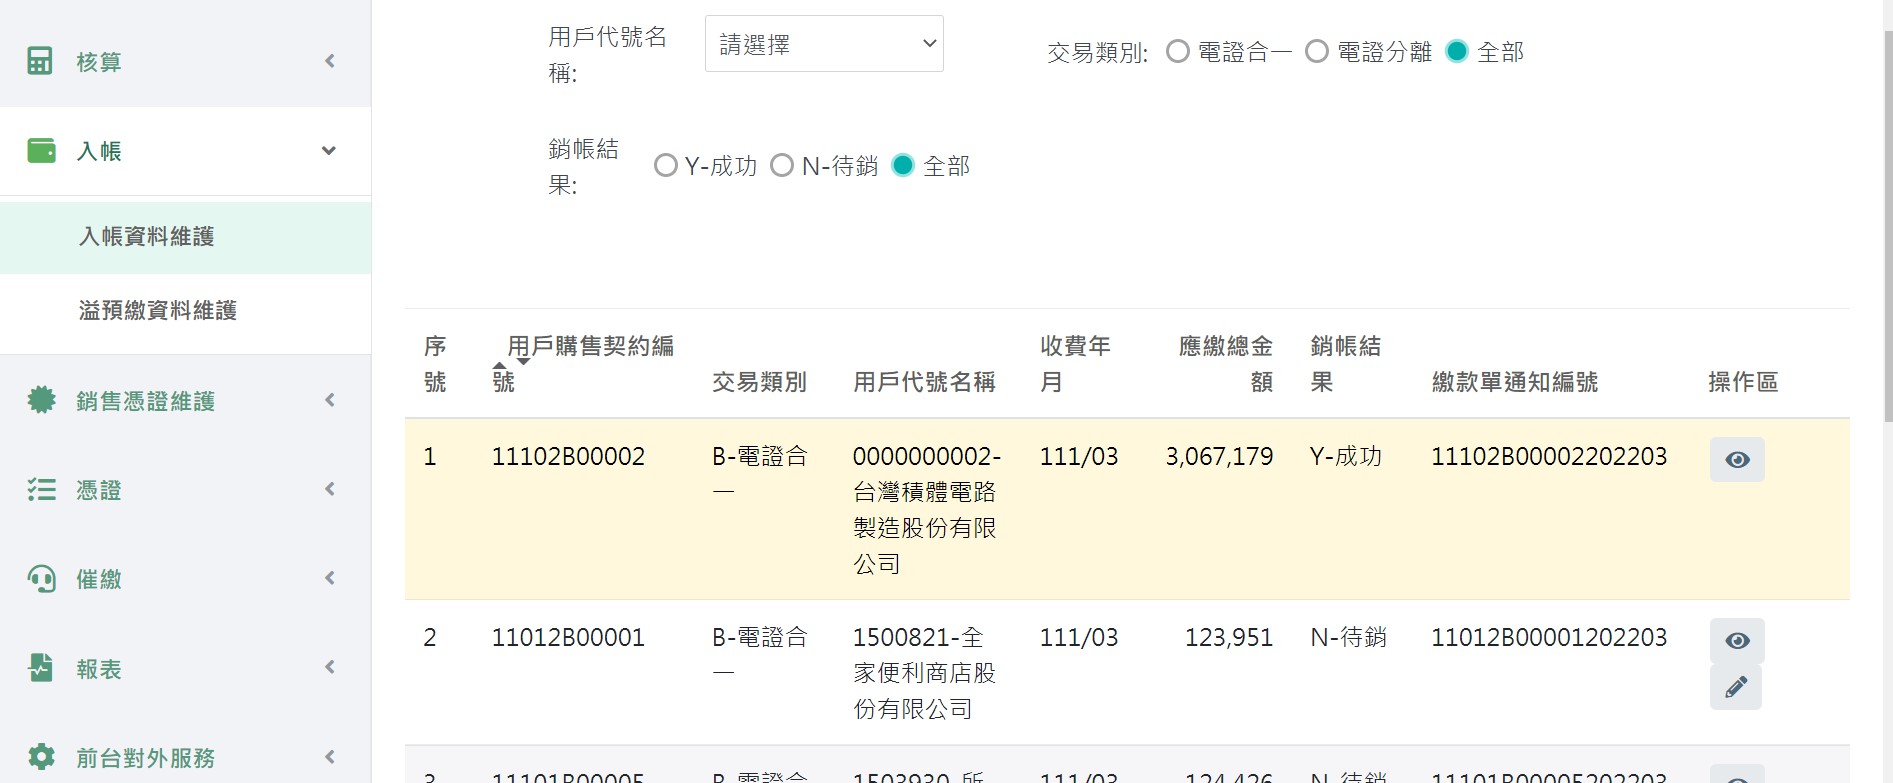Click contract number 11102B00002 cell
This screenshot has height=783, width=1893.
tap(568, 457)
